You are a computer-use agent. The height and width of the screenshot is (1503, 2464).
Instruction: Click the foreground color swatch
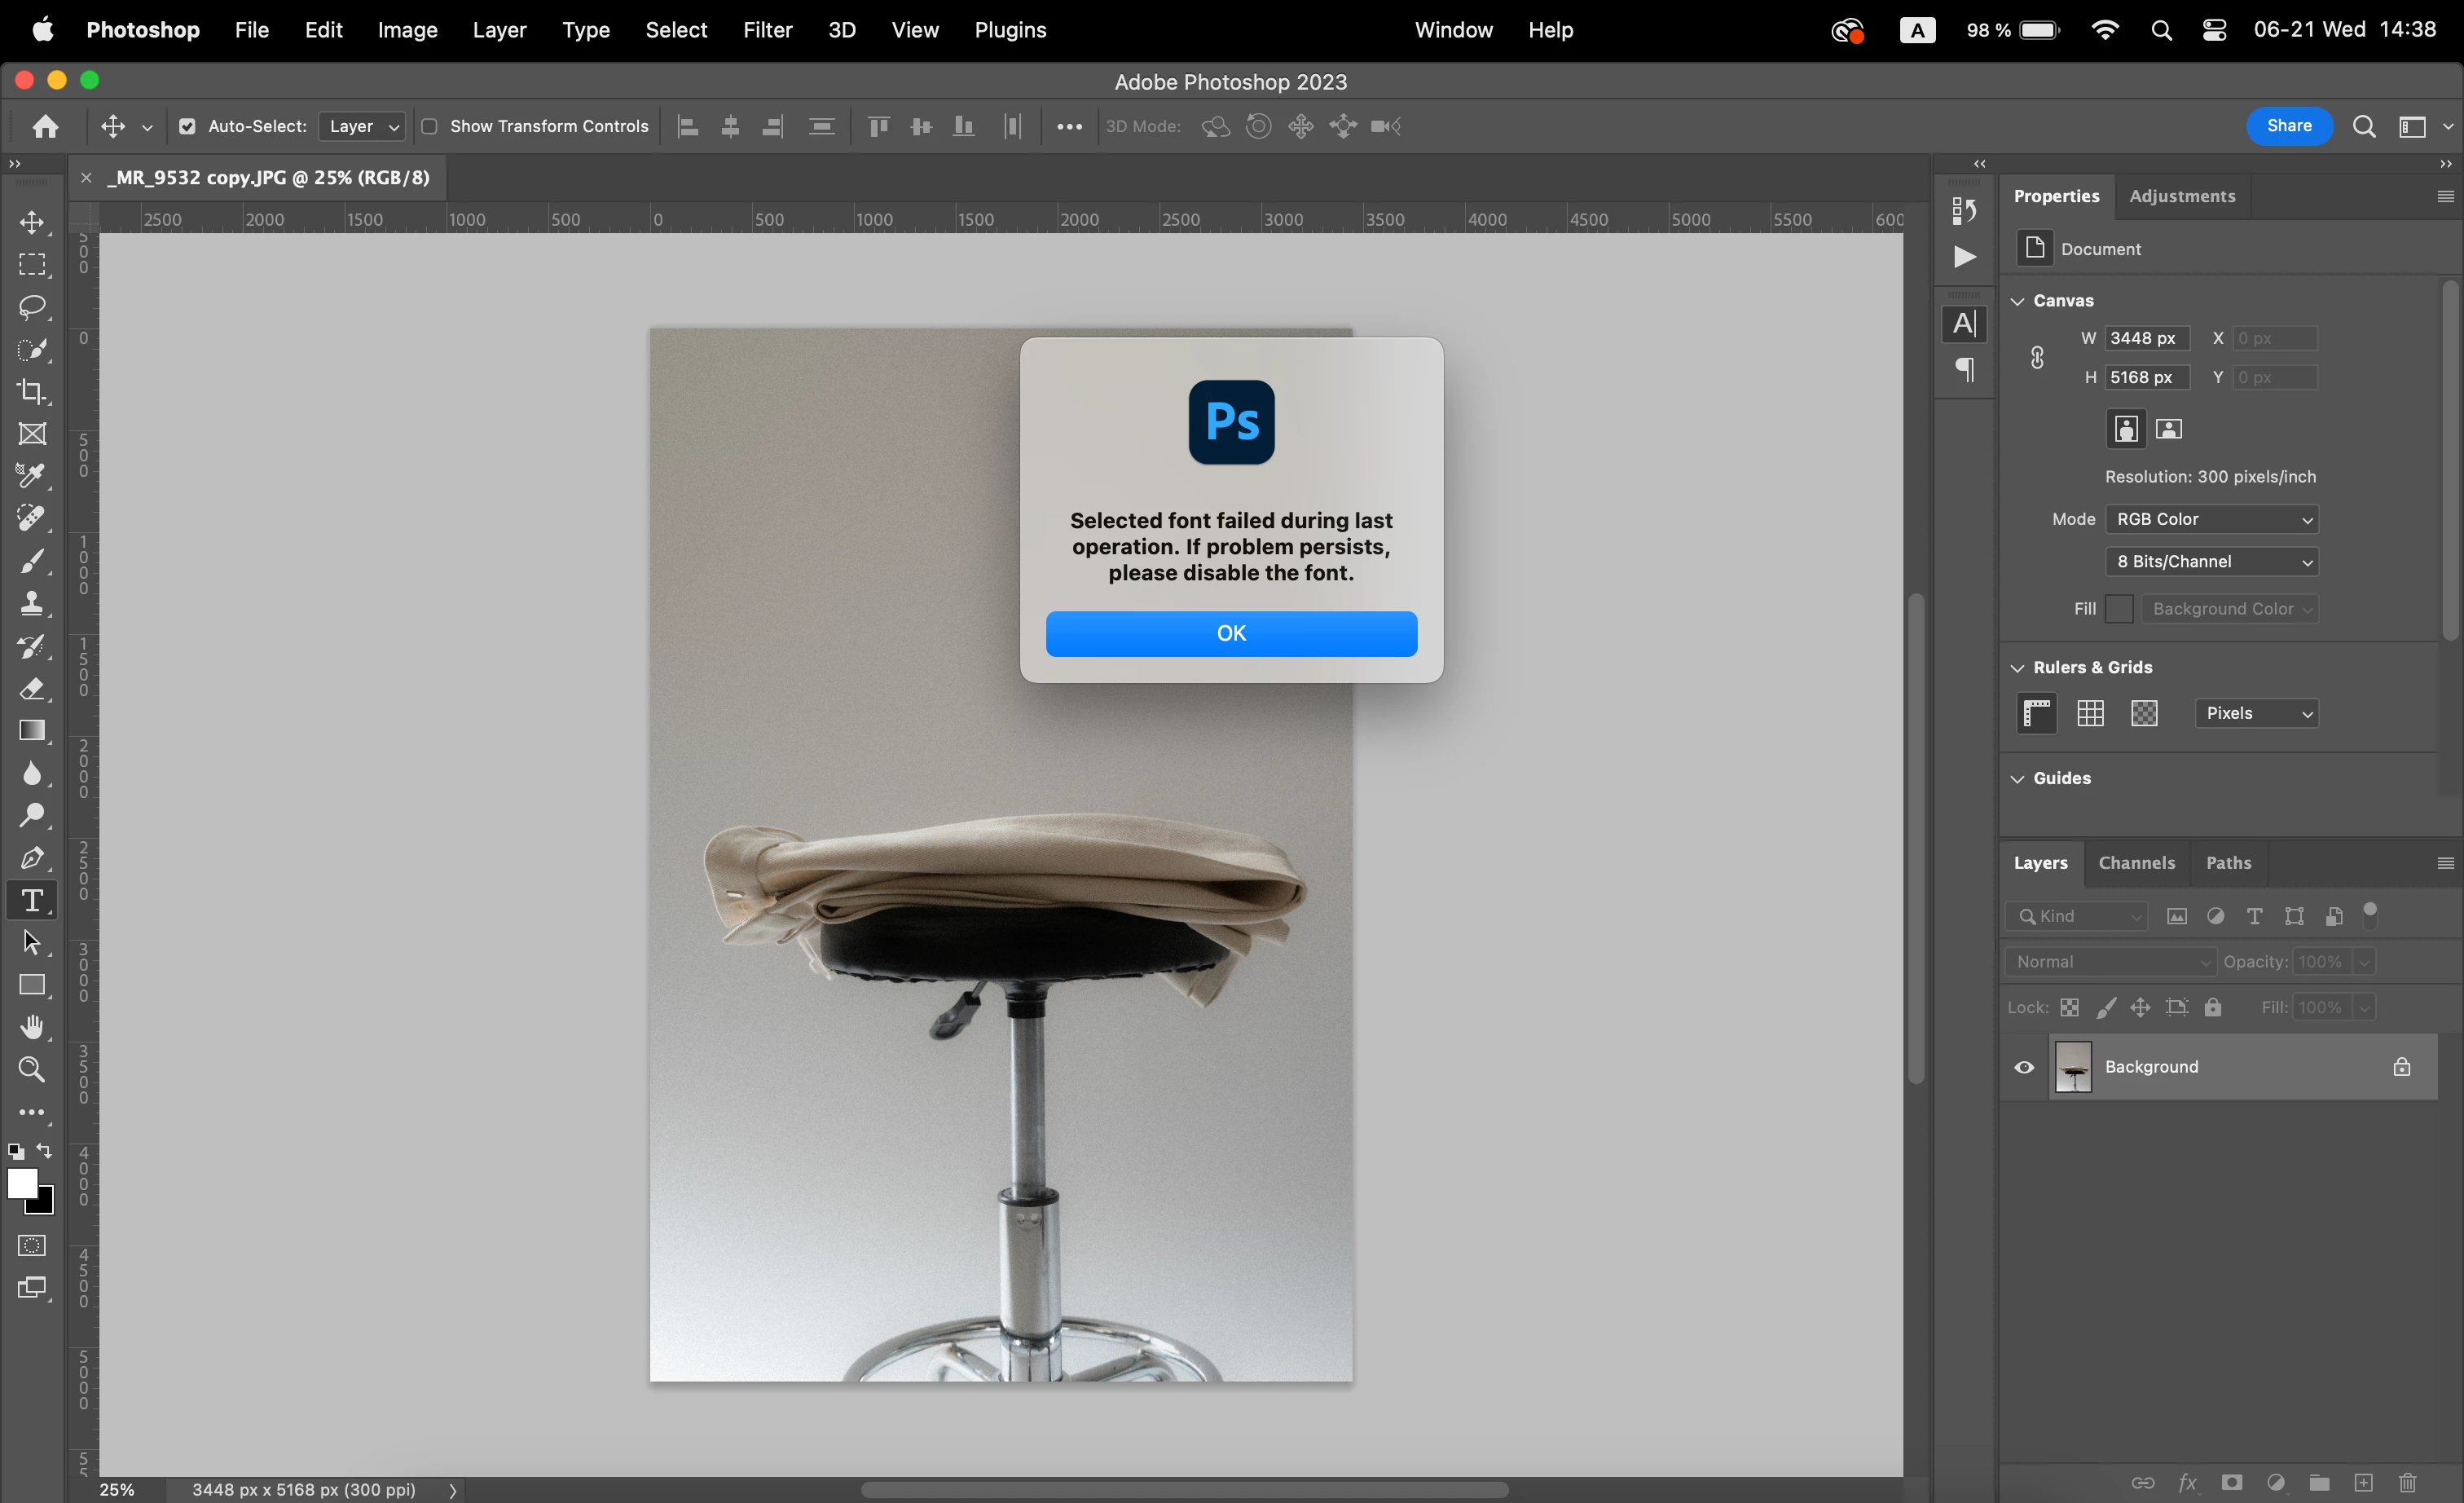point(21,1183)
